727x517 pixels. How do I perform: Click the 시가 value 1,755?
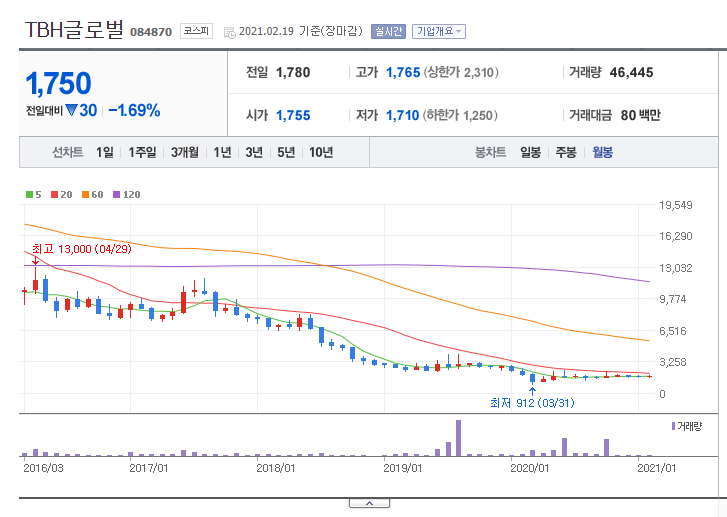coord(293,115)
